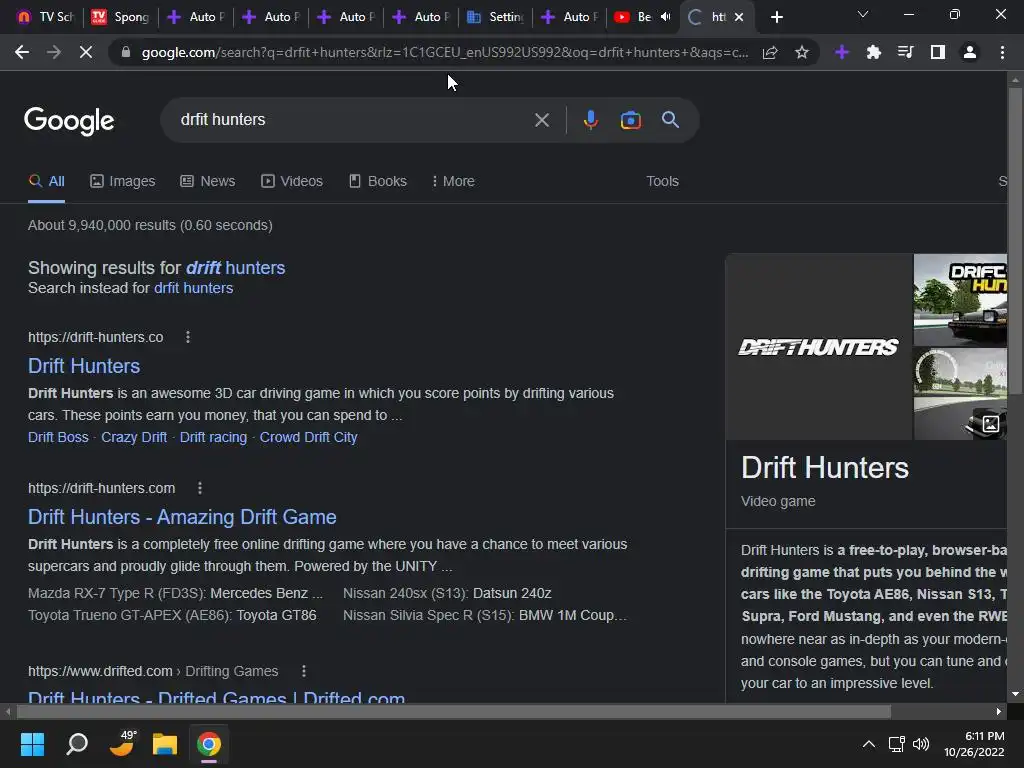This screenshot has height=768, width=1024.
Task: Open the top car screenshot thumbnail
Action: [x=960, y=300]
